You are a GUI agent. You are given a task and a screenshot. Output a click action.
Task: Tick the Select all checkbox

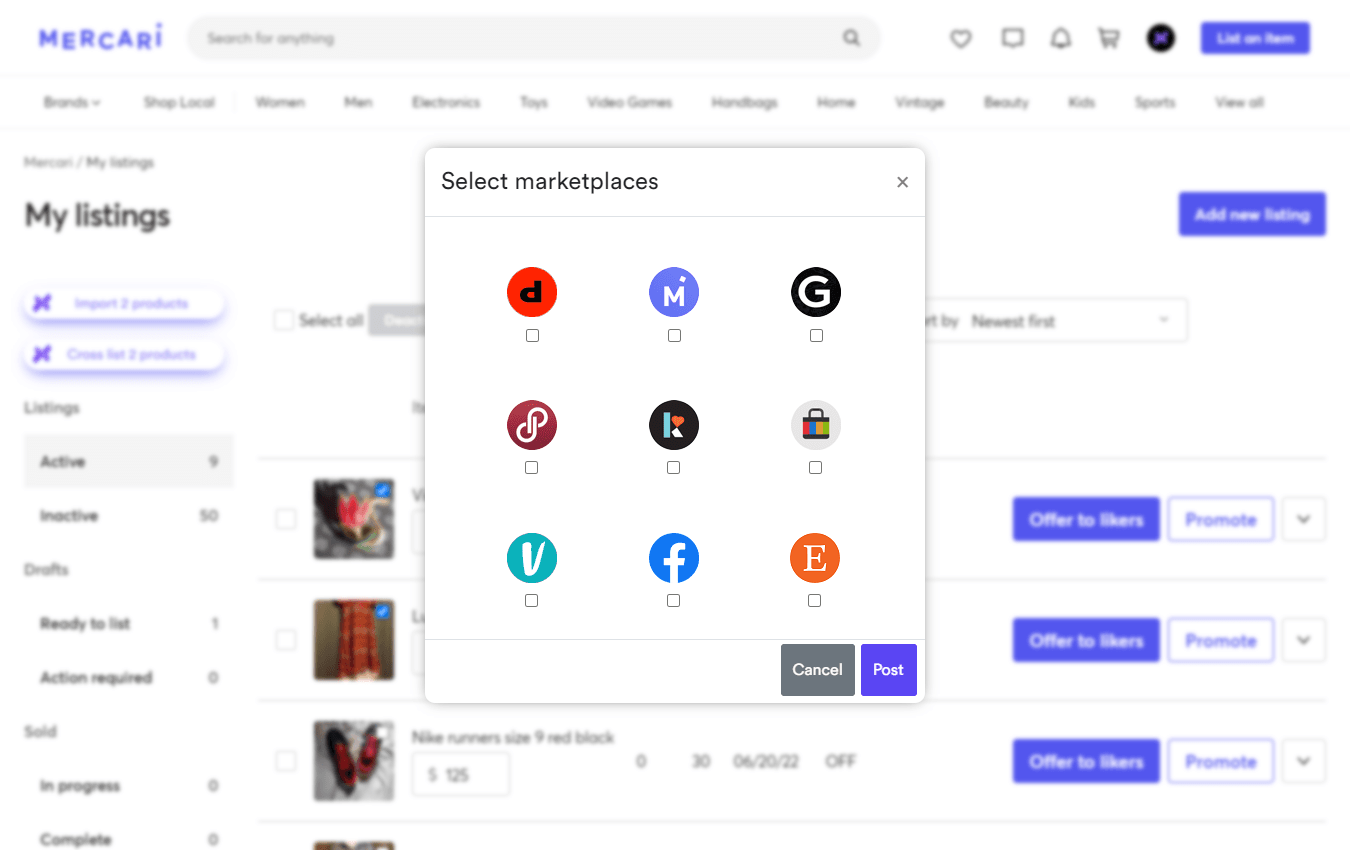coord(284,320)
